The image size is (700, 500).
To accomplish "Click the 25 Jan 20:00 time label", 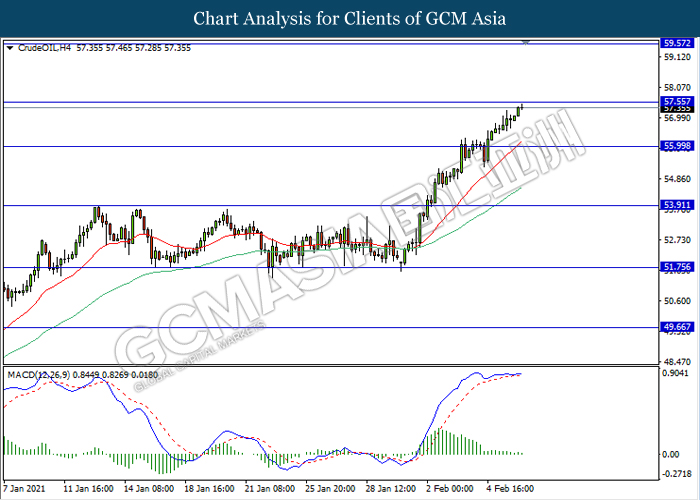I will pos(330,489).
